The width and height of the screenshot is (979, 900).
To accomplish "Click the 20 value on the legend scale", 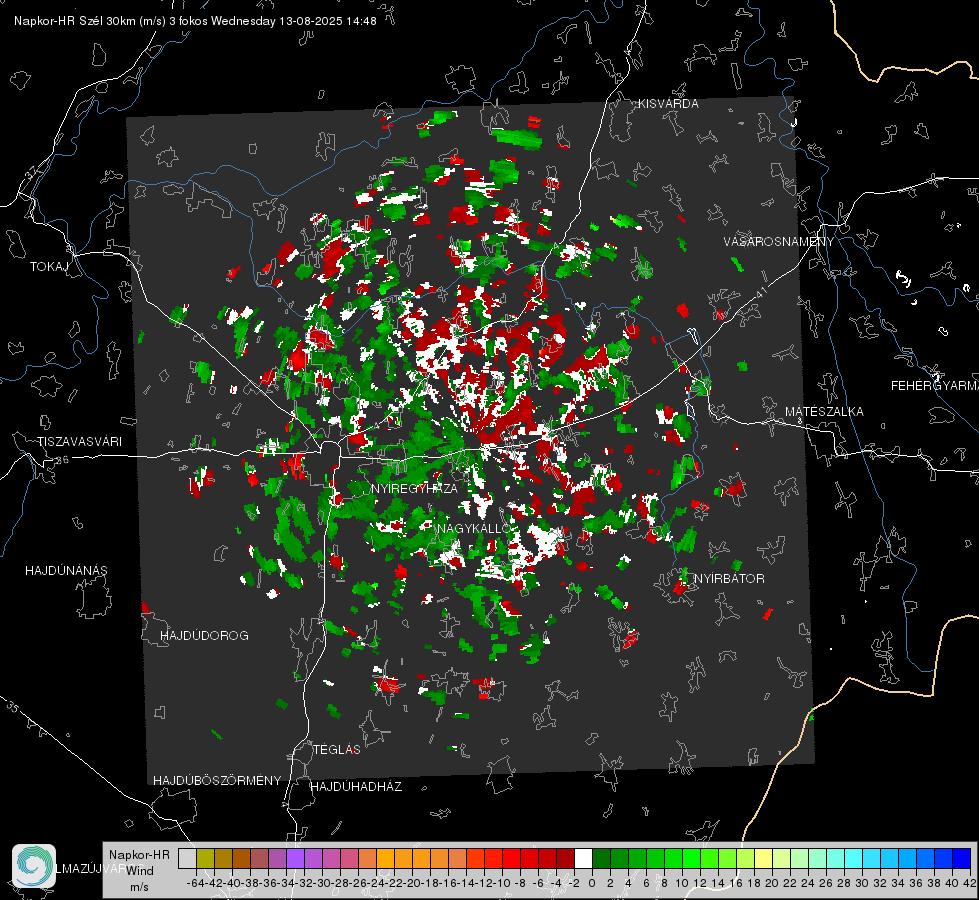I will click(x=772, y=883).
